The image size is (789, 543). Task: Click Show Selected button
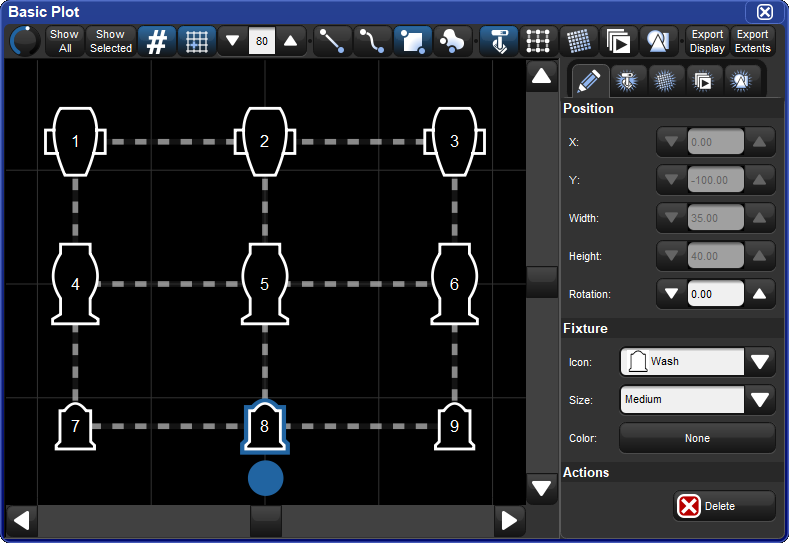(111, 41)
